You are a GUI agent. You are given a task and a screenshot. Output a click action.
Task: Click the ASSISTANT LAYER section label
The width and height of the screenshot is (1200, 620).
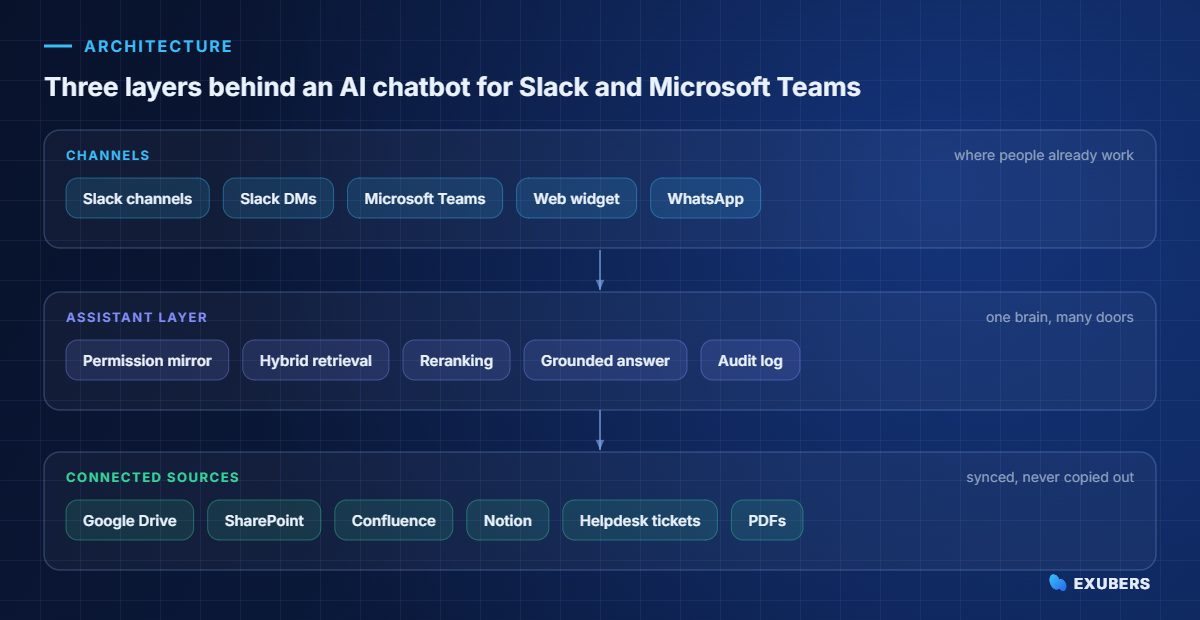(137, 317)
